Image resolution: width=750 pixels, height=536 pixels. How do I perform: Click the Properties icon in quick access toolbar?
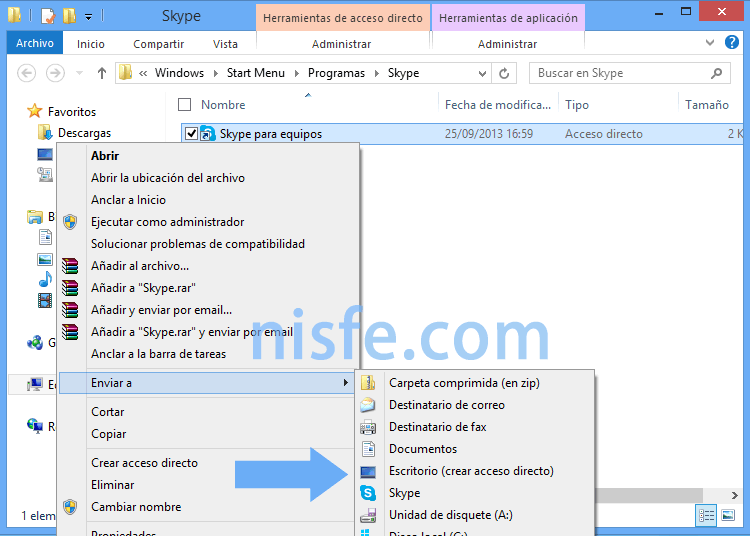tap(48, 16)
